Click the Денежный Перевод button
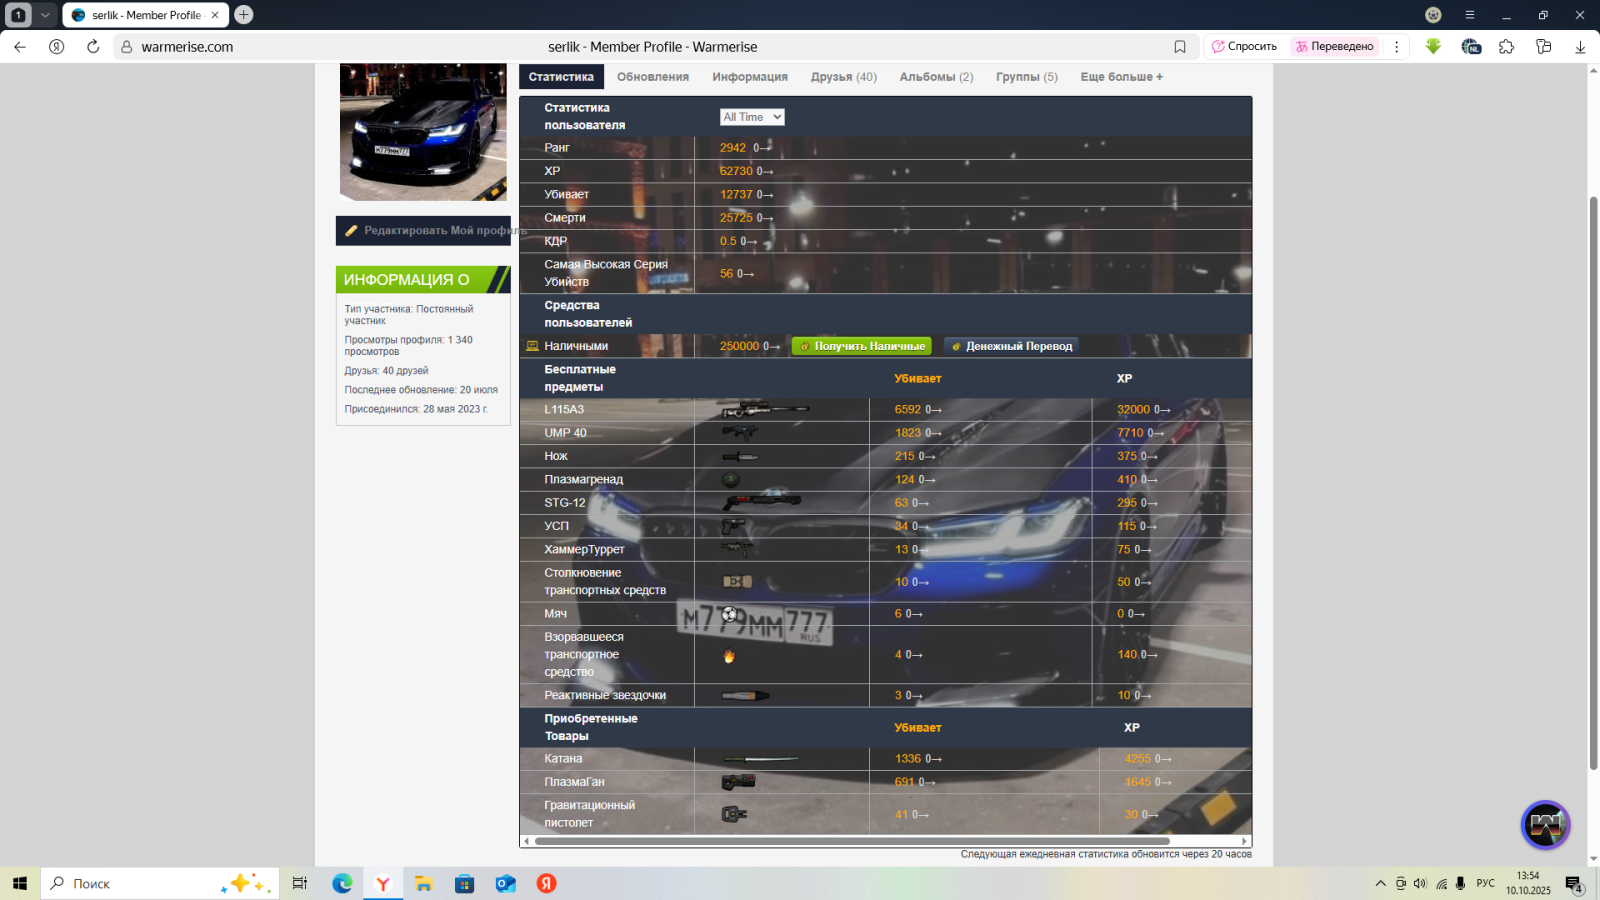1600x900 pixels. (x=1011, y=346)
